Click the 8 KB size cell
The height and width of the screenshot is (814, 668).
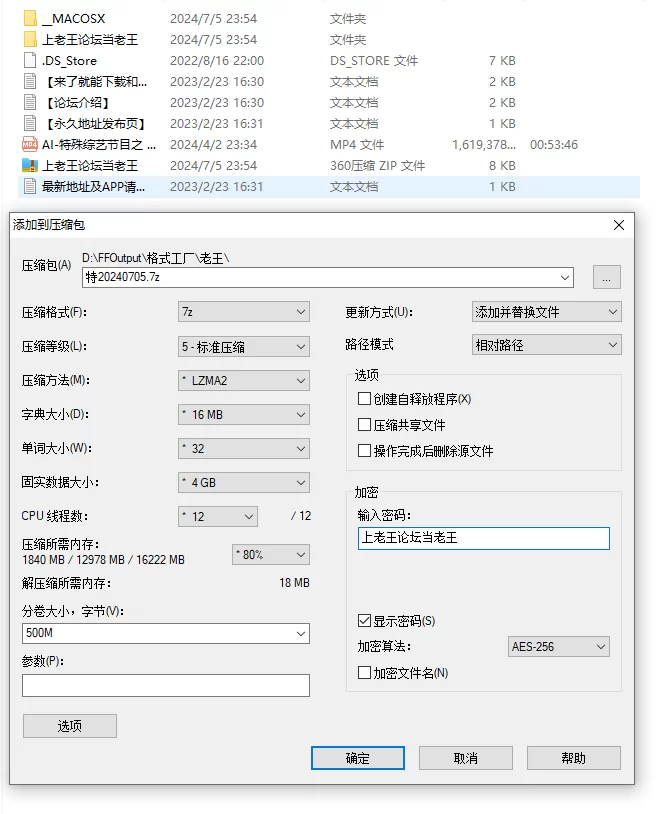coord(502,166)
